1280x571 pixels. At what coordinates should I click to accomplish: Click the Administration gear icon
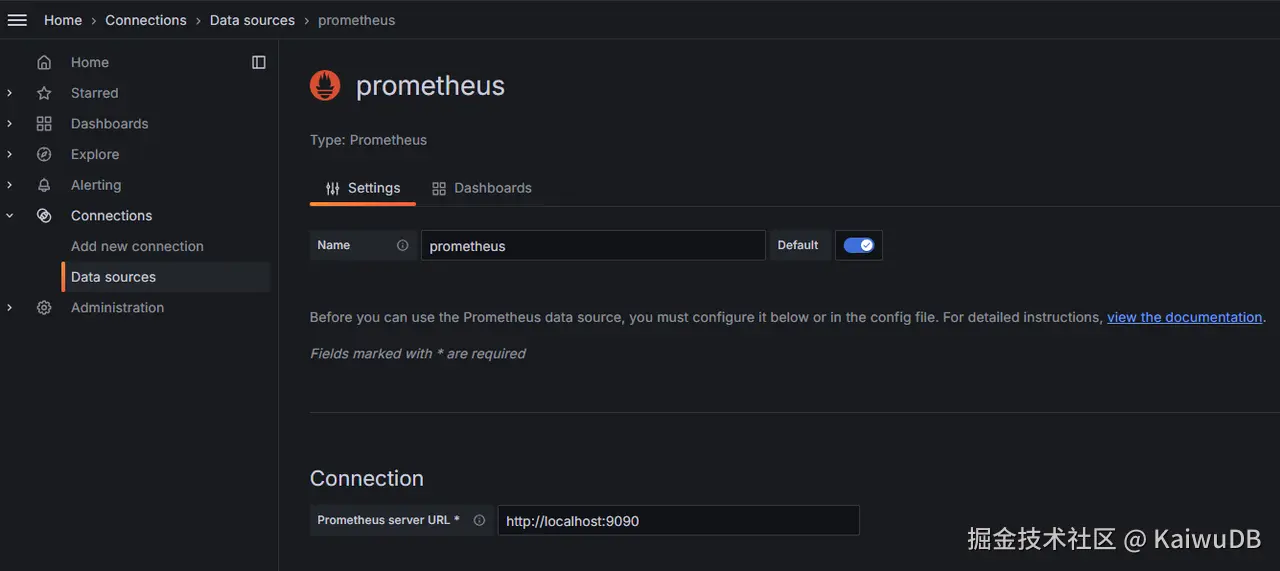click(x=44, y=308)
